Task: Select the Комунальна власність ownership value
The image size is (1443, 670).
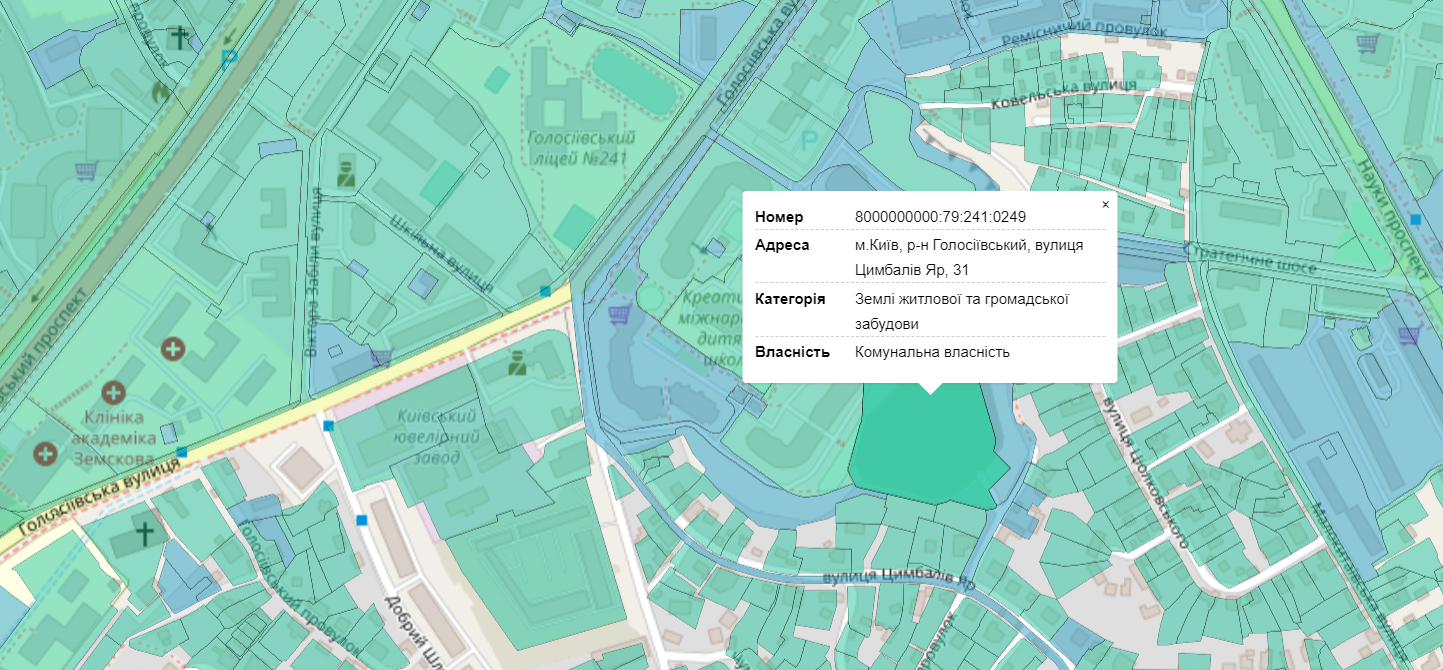Action: (x=932, y=352)
